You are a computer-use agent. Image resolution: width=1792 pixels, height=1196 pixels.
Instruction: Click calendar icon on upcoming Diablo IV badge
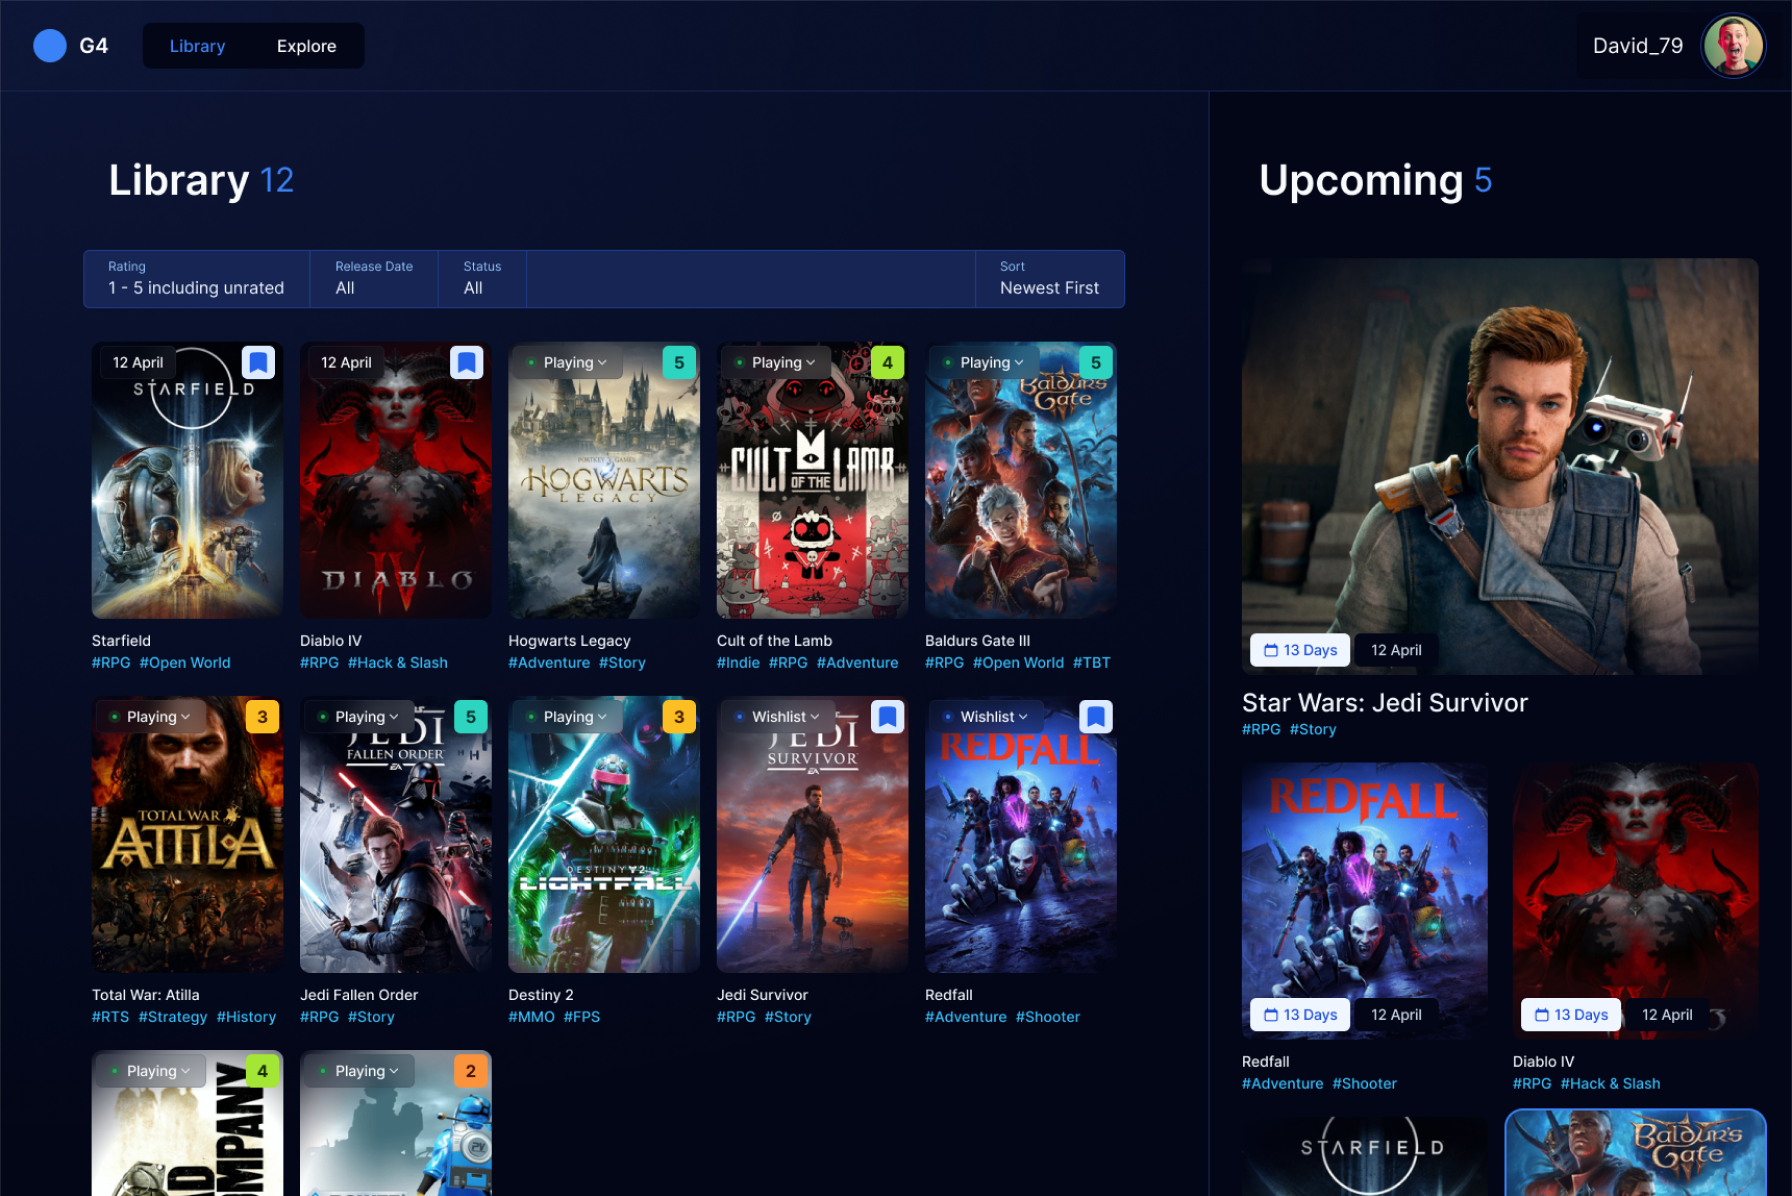tap(1542, 1014)
